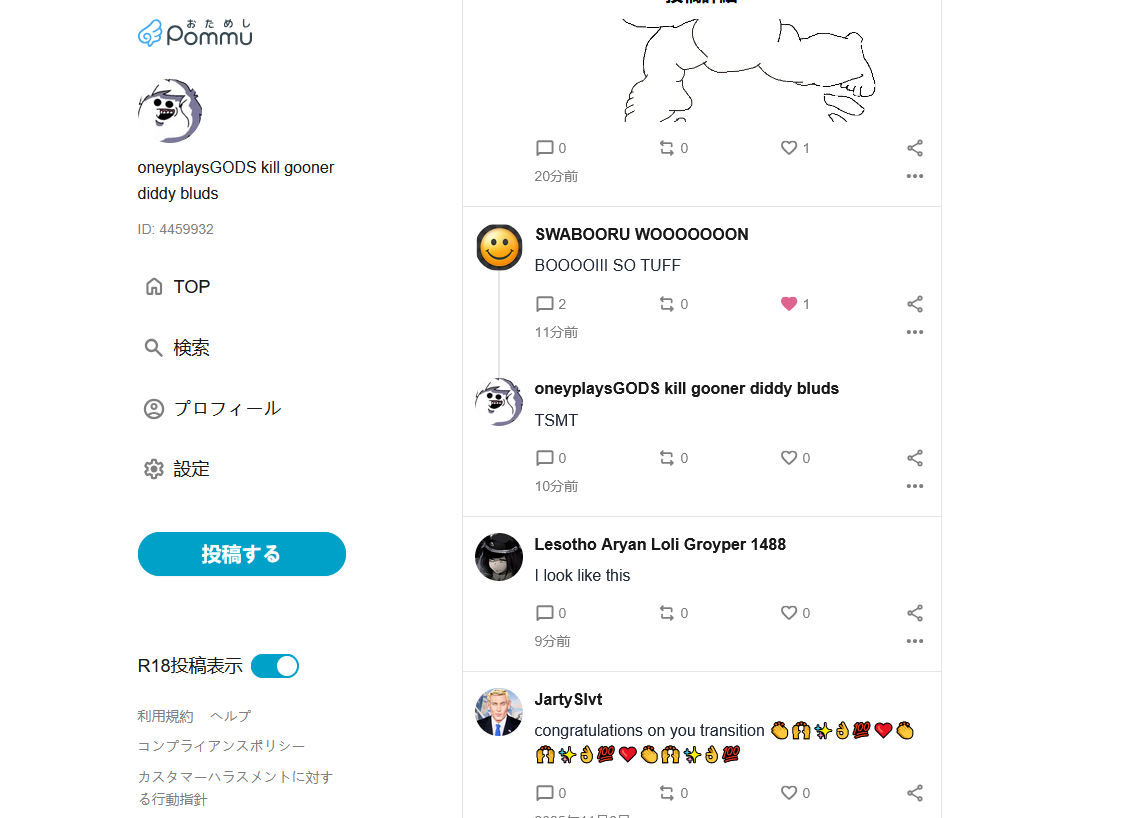
Task: Open the プロフィール profile page
Action: [212, 408]
